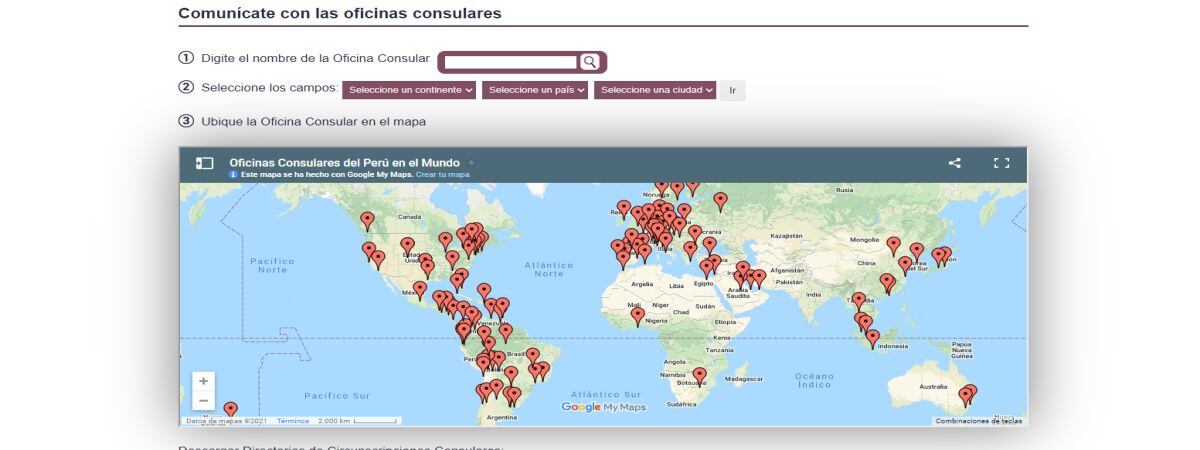Select the lone pin in western Russia
Screen dimensions: 1200x450
click(x=720, y=200)
